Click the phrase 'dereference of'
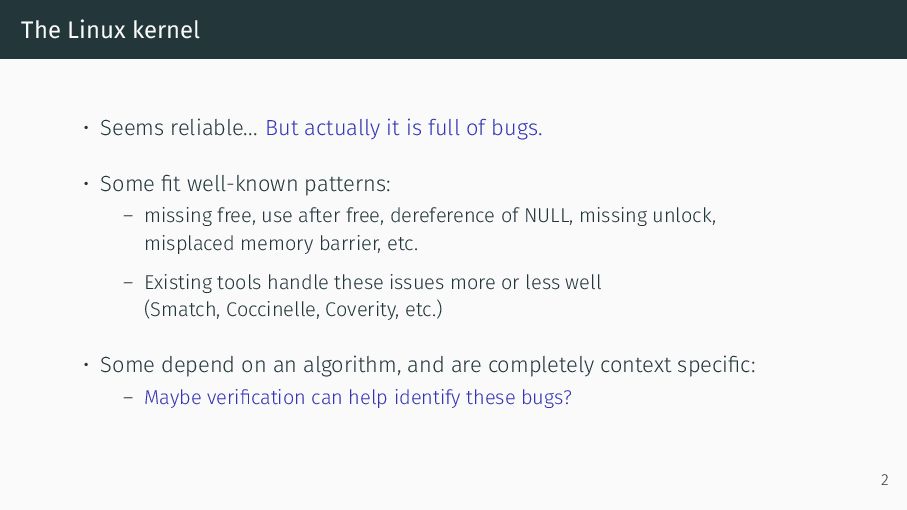Viewport: 907px width, 510px height. click(454, 215)
